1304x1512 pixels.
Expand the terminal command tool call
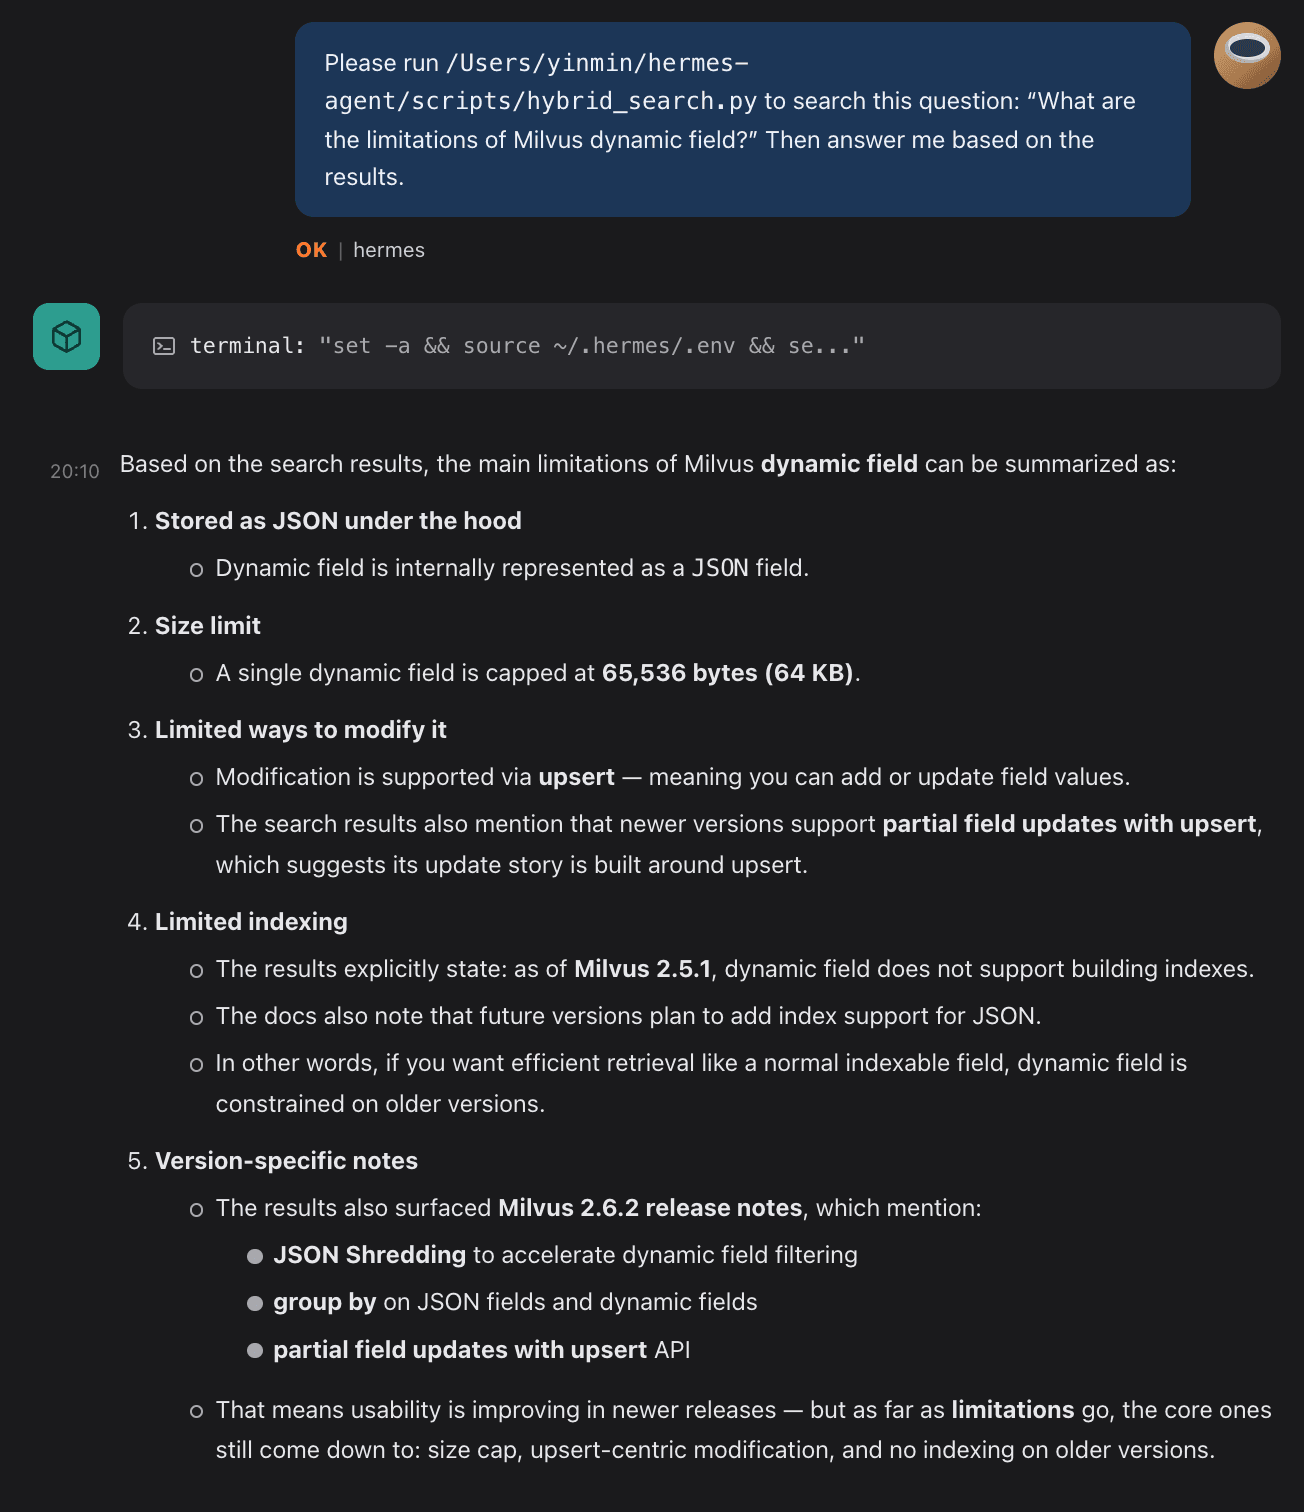(x=700, y=346)
